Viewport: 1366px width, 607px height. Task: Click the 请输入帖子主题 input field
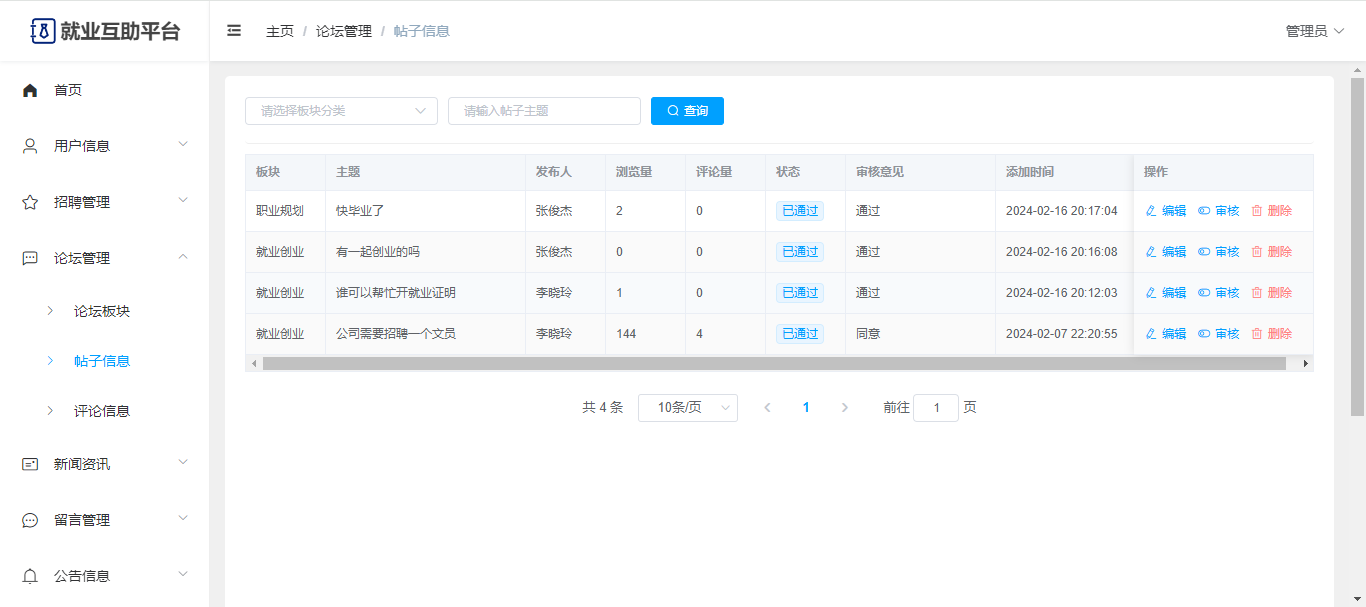coord(544,111)
